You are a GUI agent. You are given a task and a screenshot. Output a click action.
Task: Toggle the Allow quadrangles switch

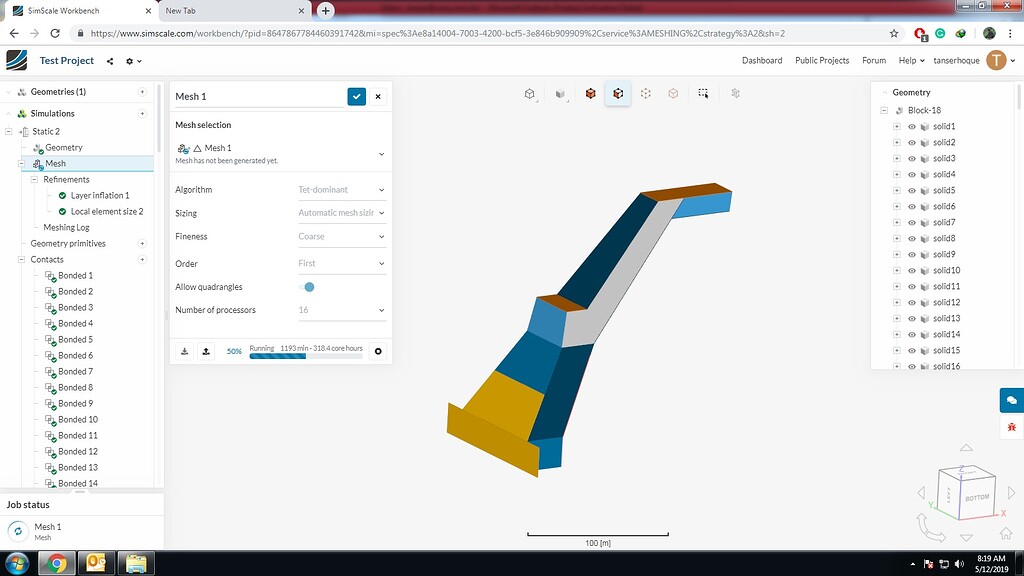point(309,286)
